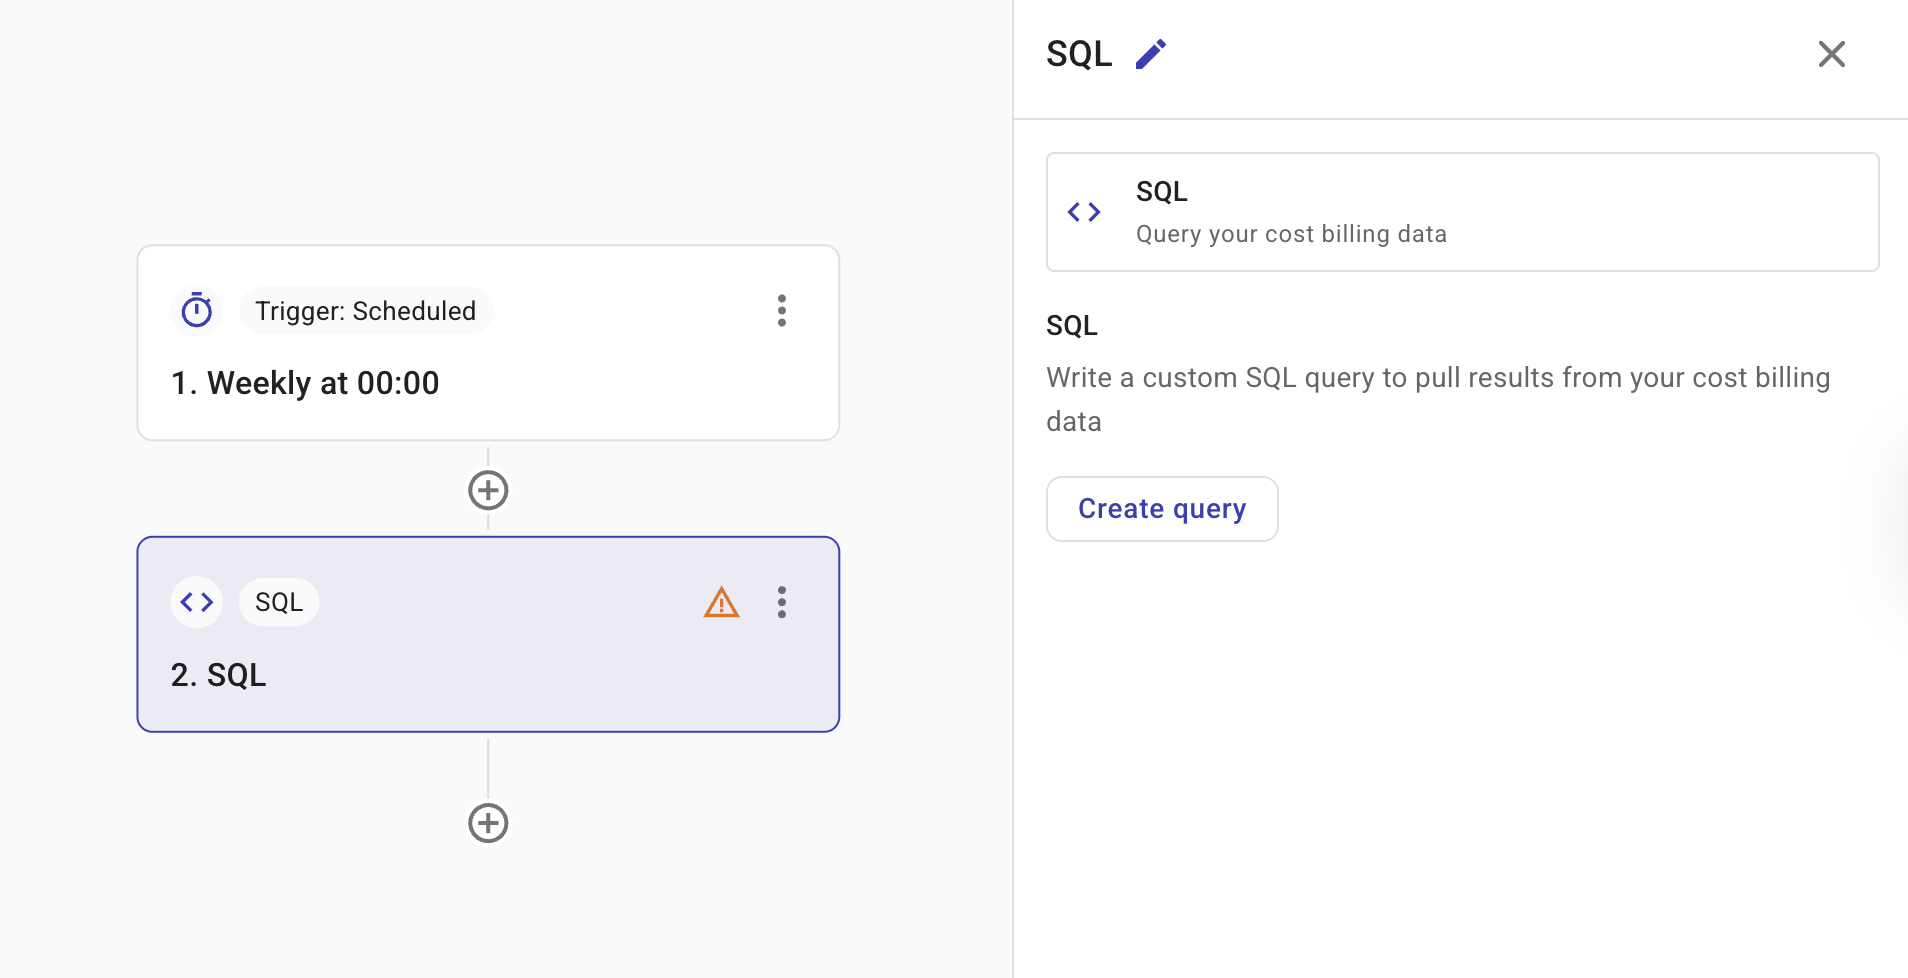
Task: Click the Create query button
Action: click(x=1162, y=508)
